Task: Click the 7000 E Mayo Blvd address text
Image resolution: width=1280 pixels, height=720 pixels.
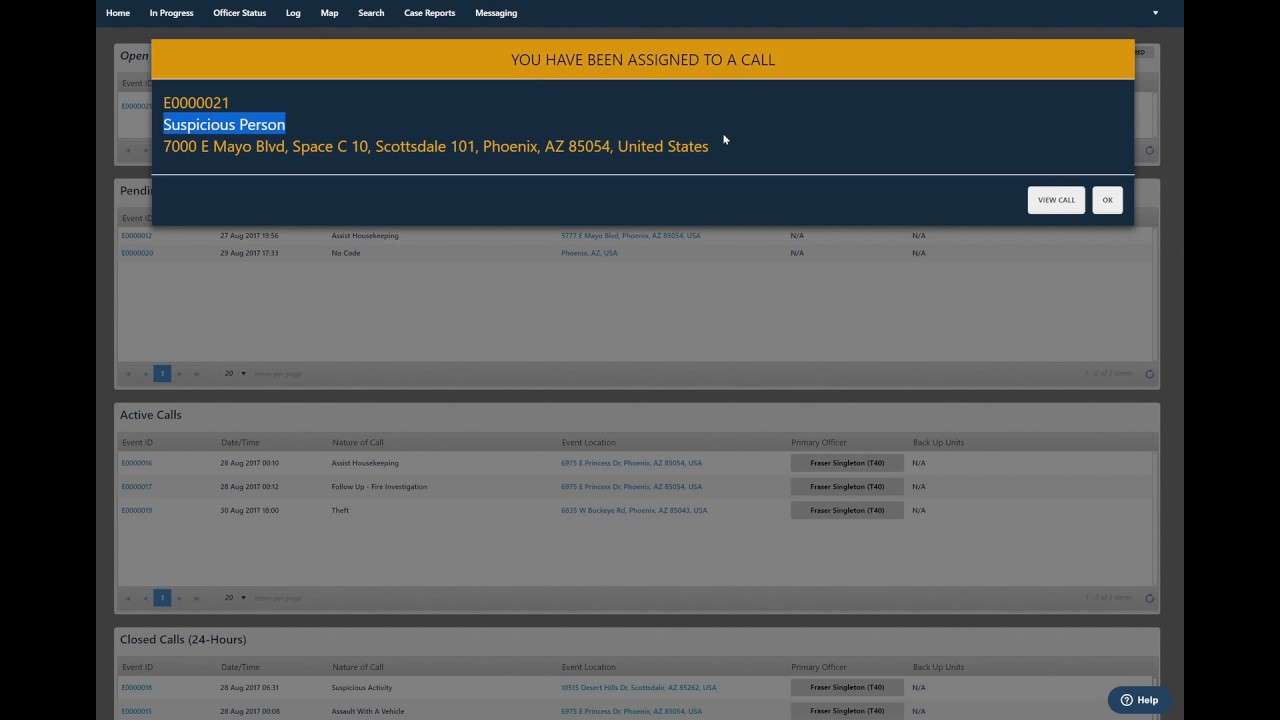Action: click(x=436, y=147)
